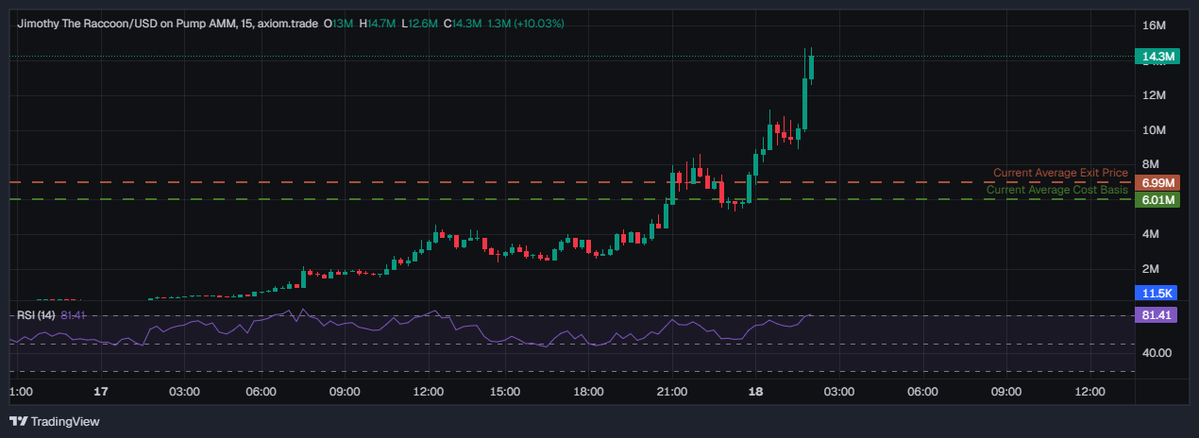Click the 8M price axis label
1199x438 pixels.
coord(1153,164)
